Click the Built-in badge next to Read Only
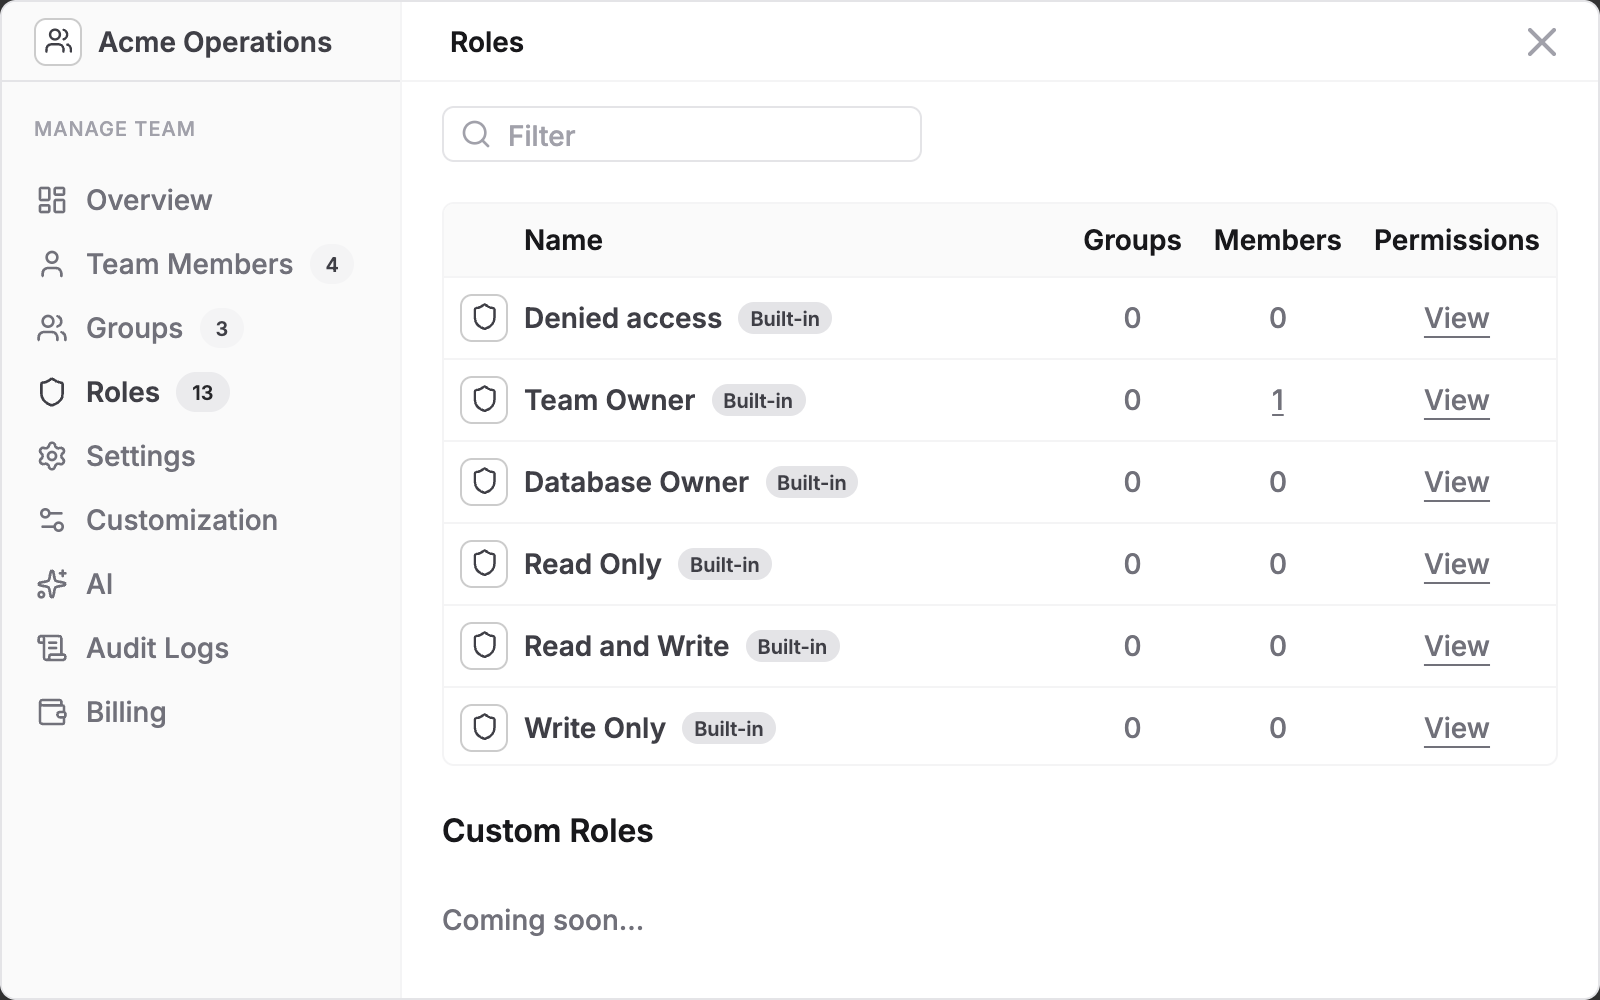This screenshot has height=1000, width=1600. (x=724, y=564)
